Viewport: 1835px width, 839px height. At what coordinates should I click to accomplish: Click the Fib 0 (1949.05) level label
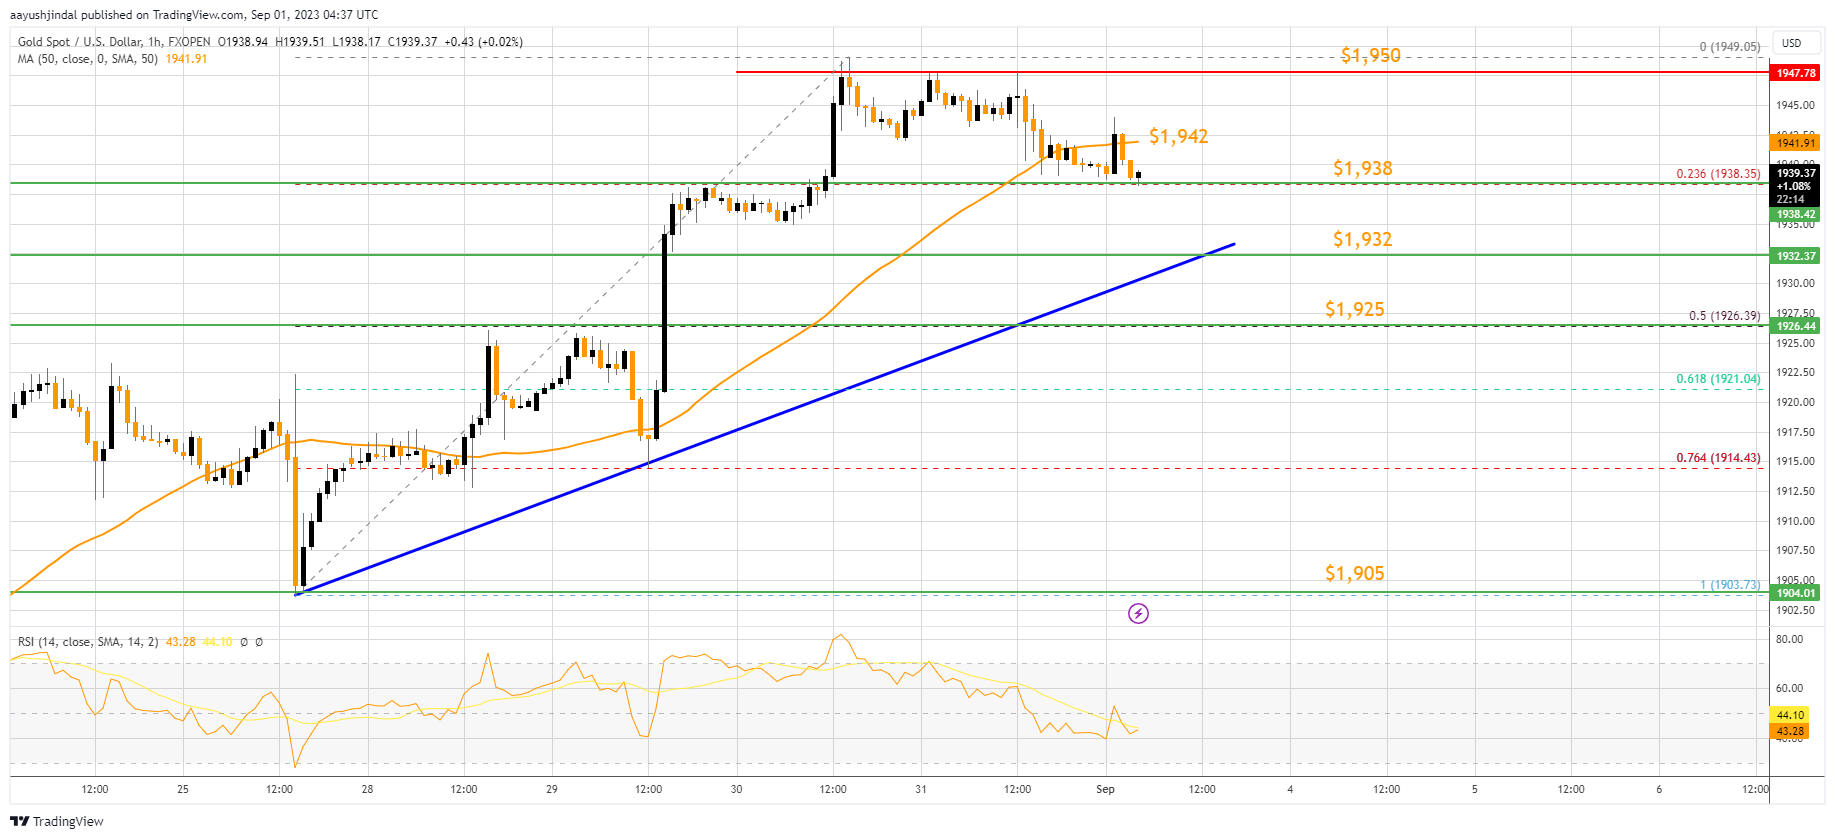[1730, 47]
